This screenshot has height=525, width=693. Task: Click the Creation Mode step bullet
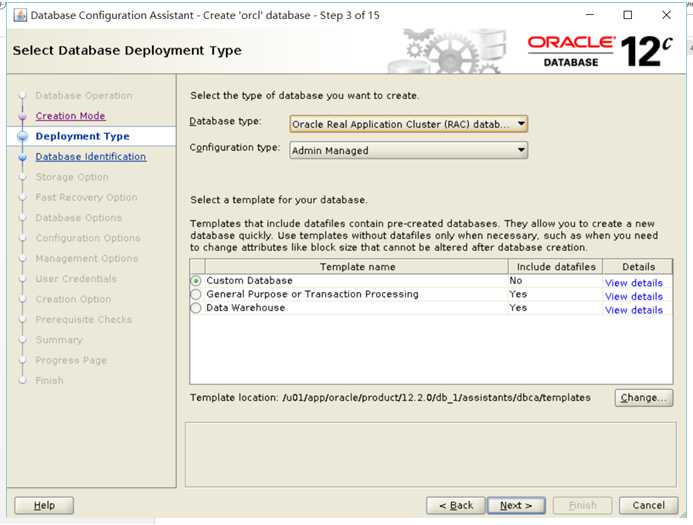coord(23,116)
